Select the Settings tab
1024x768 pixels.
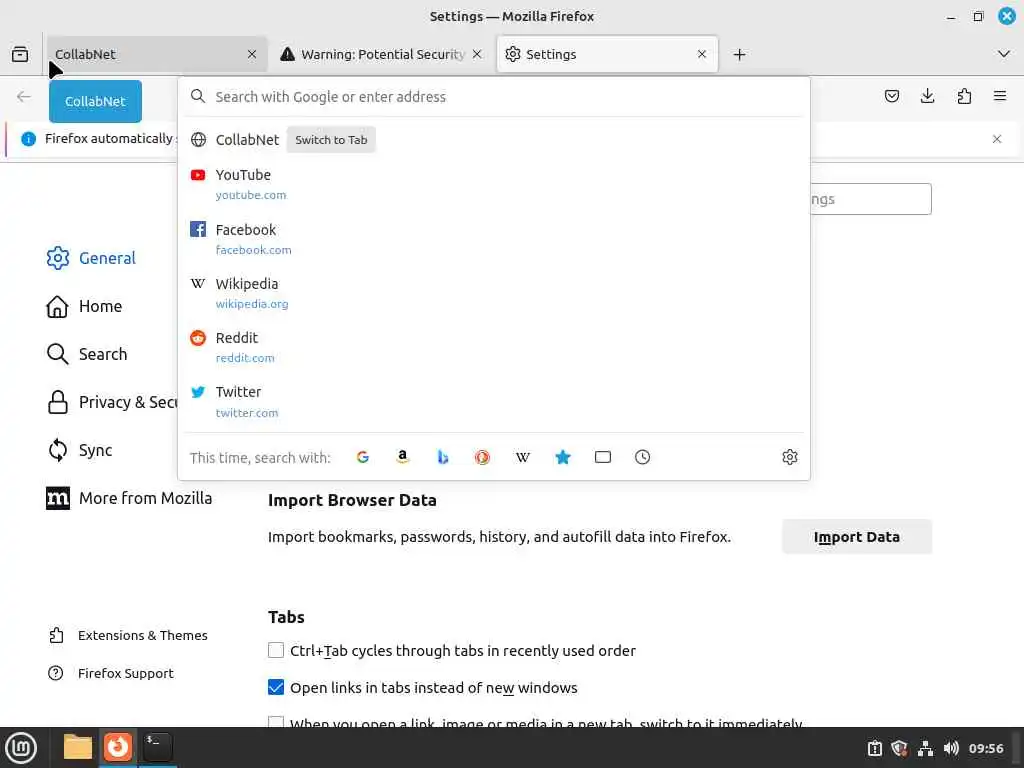click(607, 54)
